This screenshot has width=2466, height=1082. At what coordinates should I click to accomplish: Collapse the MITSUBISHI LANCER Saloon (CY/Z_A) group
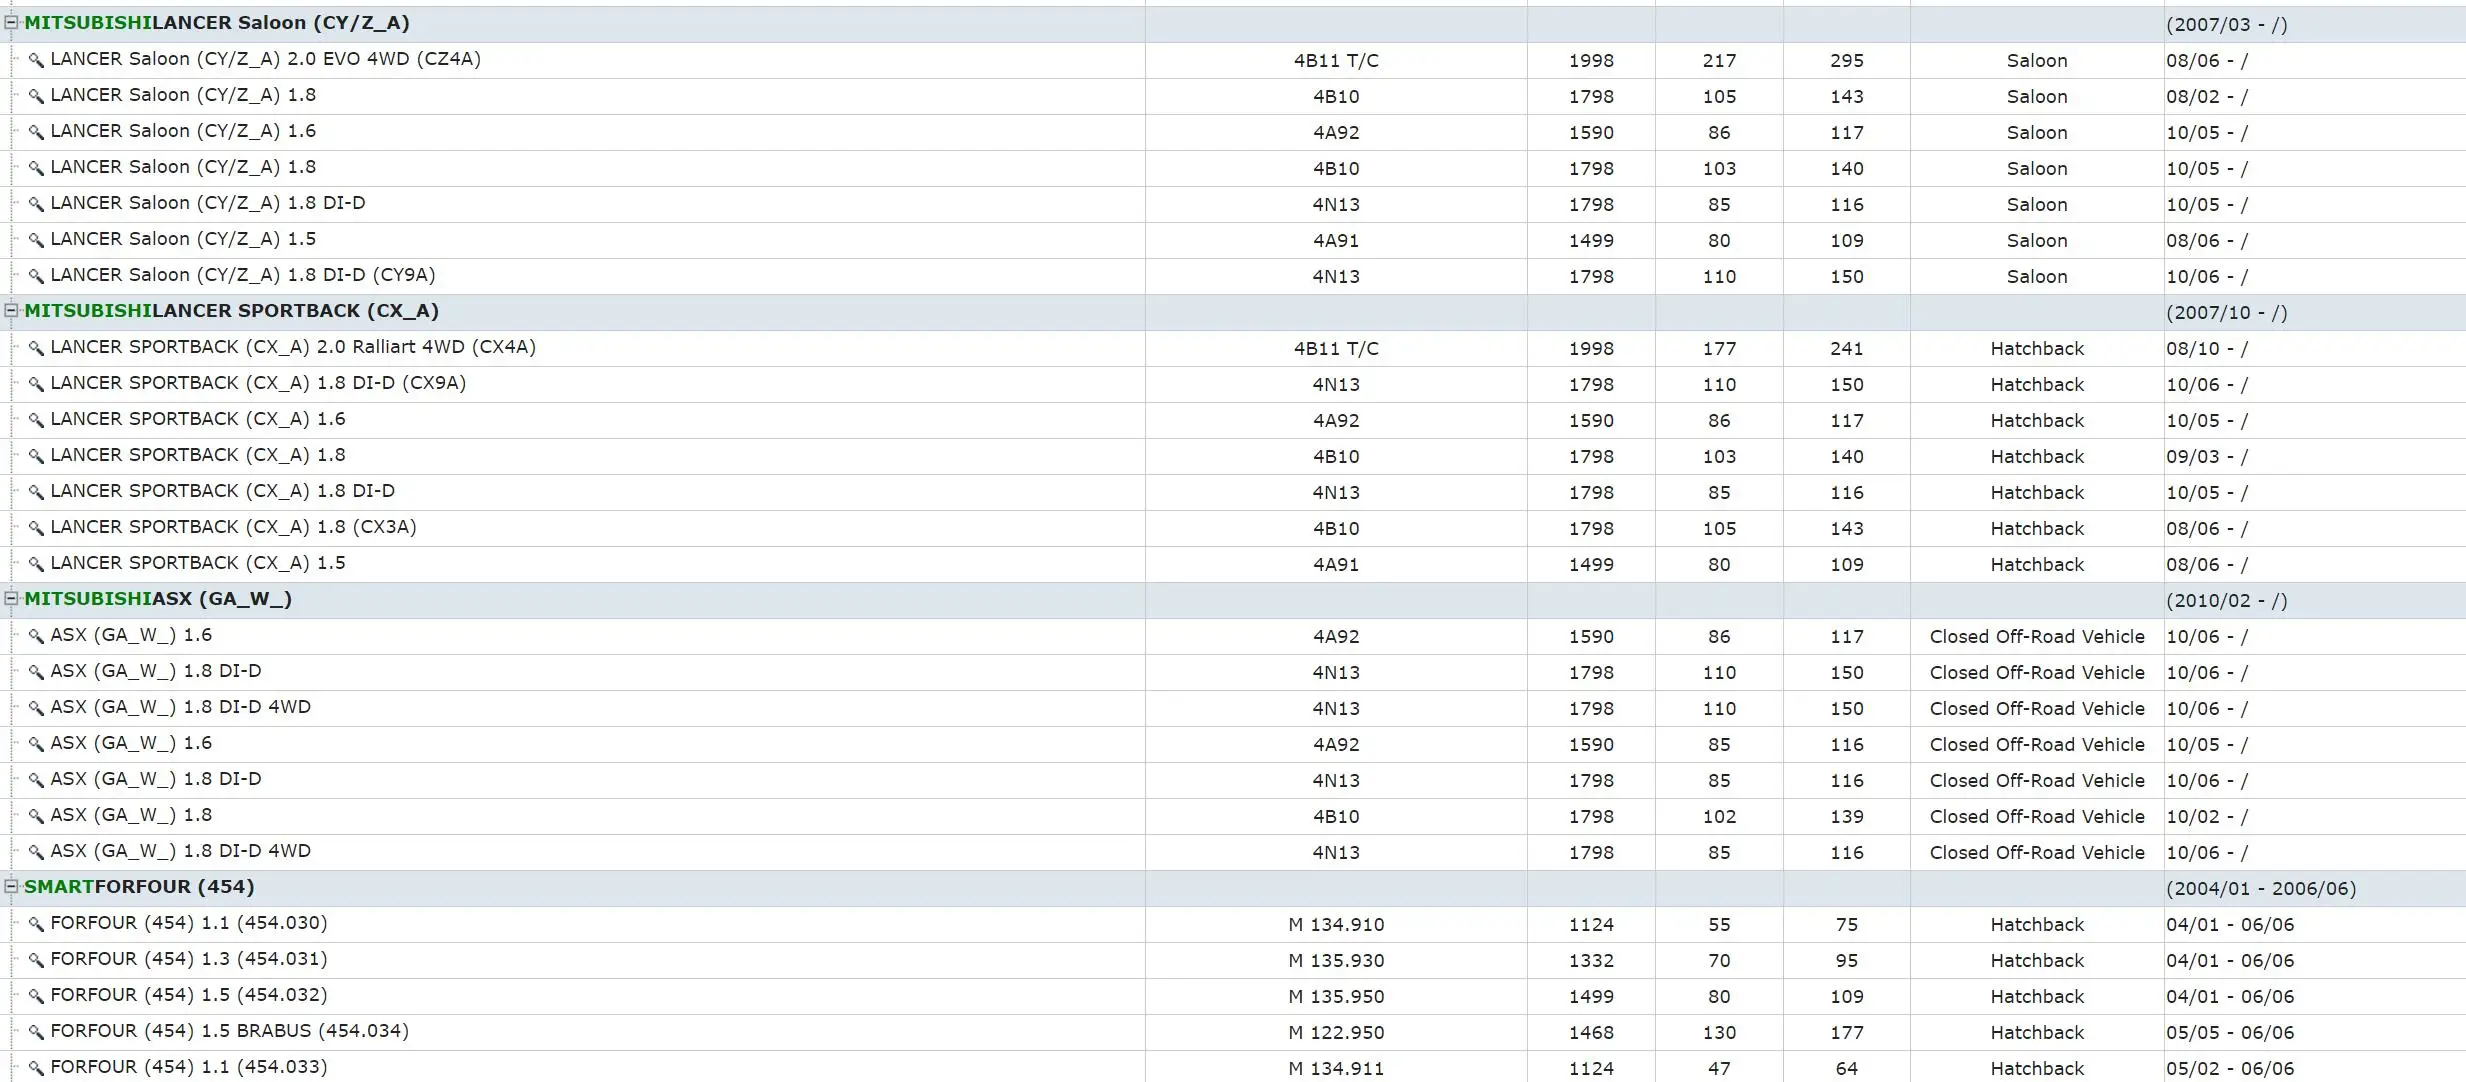click(11, 22)
